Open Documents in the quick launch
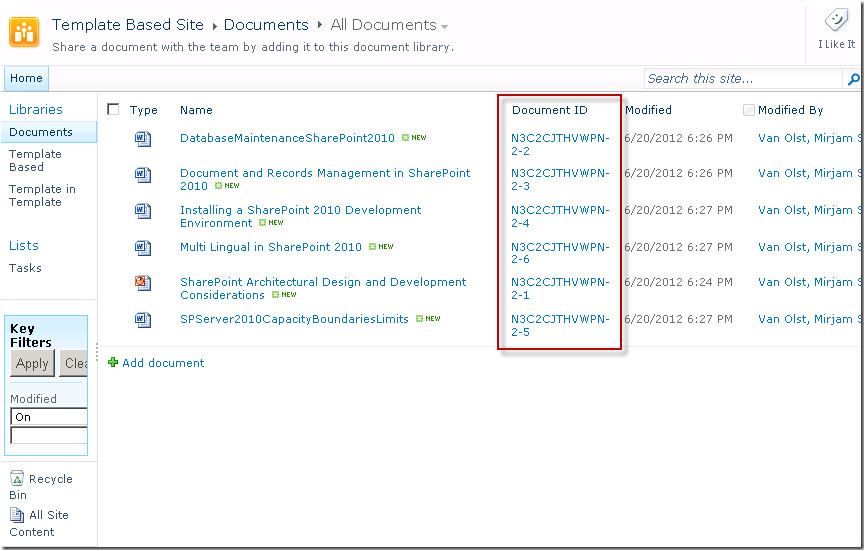Viewport: 865px width, 551px height. click(41, 132)
